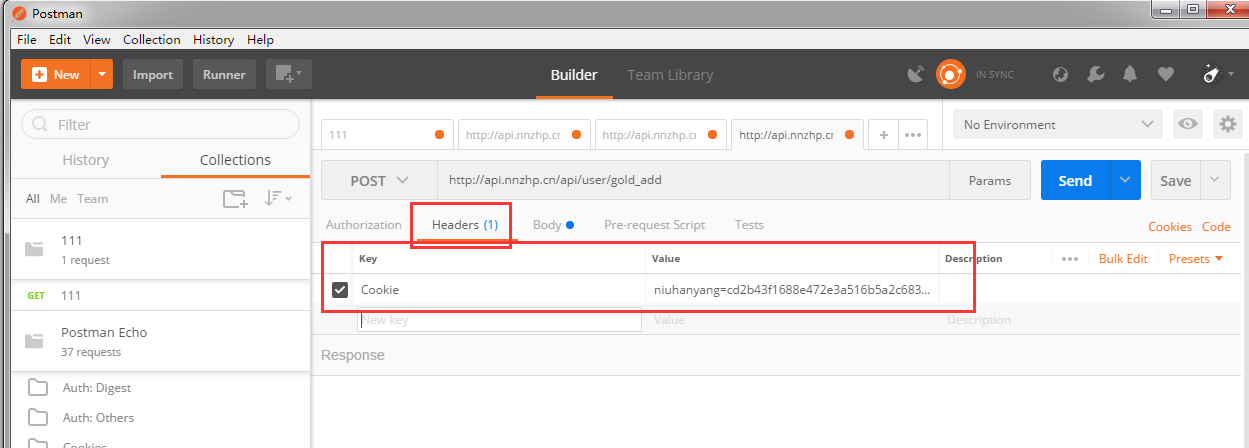Click the interceptor satellite icon
The image size is (1249, 448).
tap(916, 74)
